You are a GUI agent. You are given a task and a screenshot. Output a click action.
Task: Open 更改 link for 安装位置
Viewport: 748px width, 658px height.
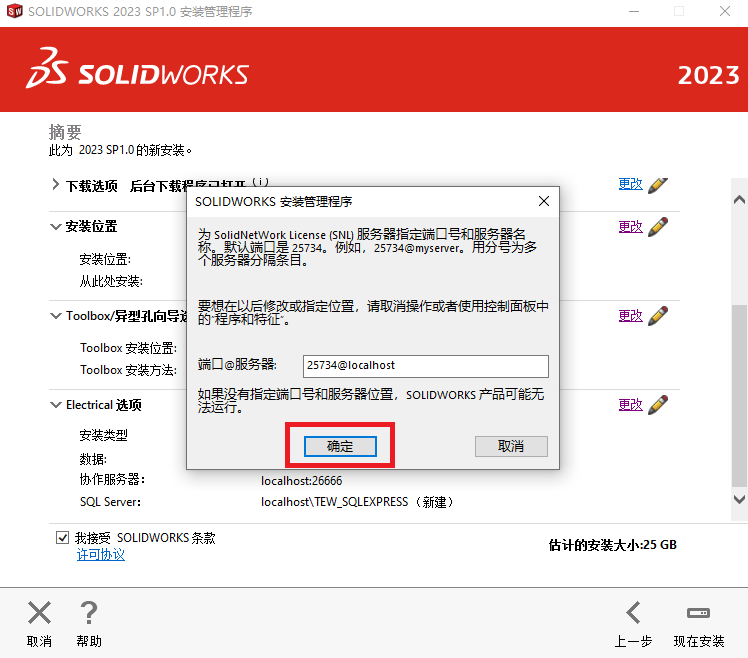point(630,227)
